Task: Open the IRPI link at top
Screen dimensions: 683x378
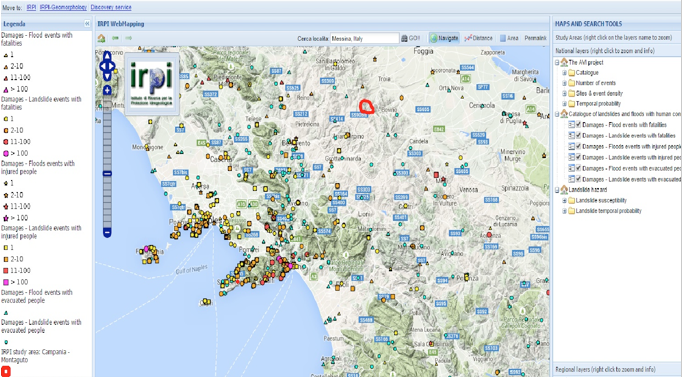Action: [31, 7]
